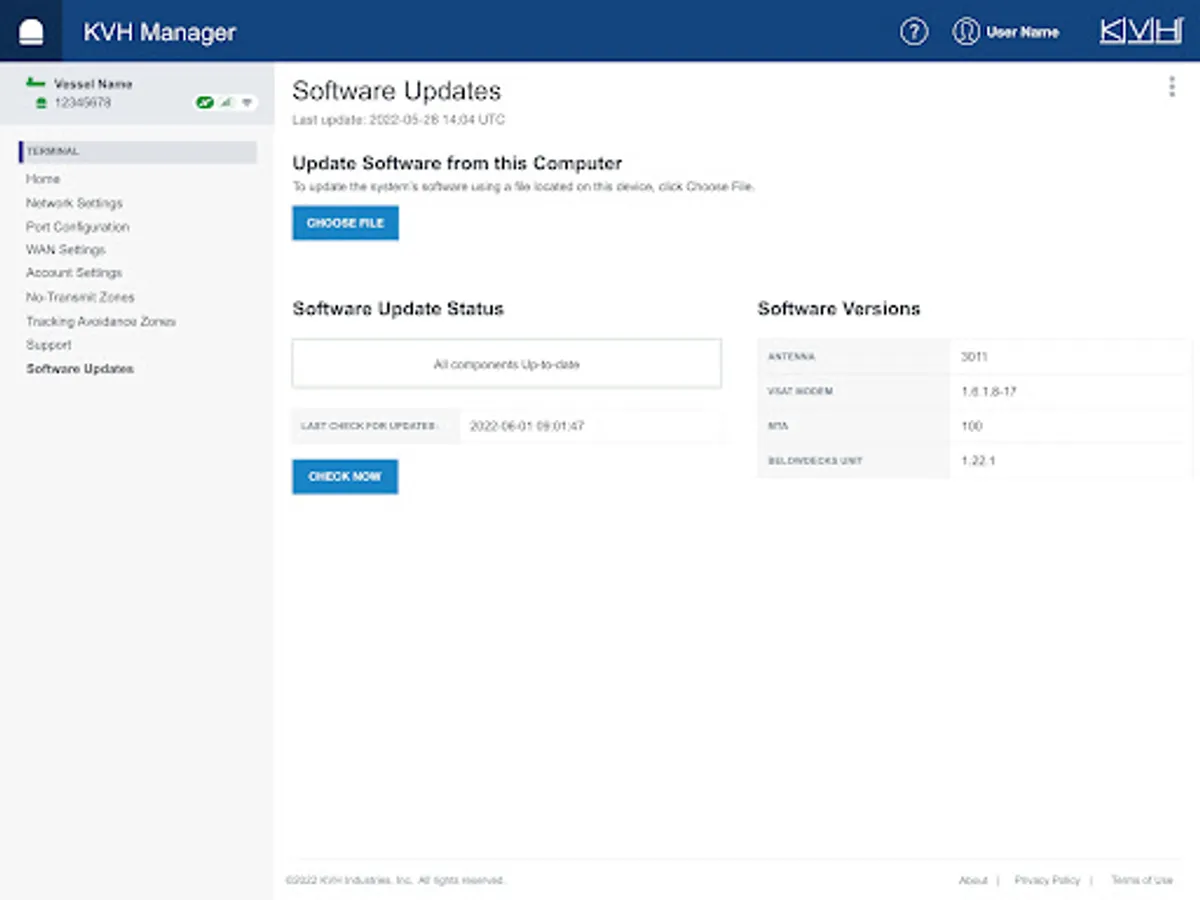This screenshot has height=900, width=1200.
Task: Click the All components Up-to-date status box
Action: (x=507, y=364)
